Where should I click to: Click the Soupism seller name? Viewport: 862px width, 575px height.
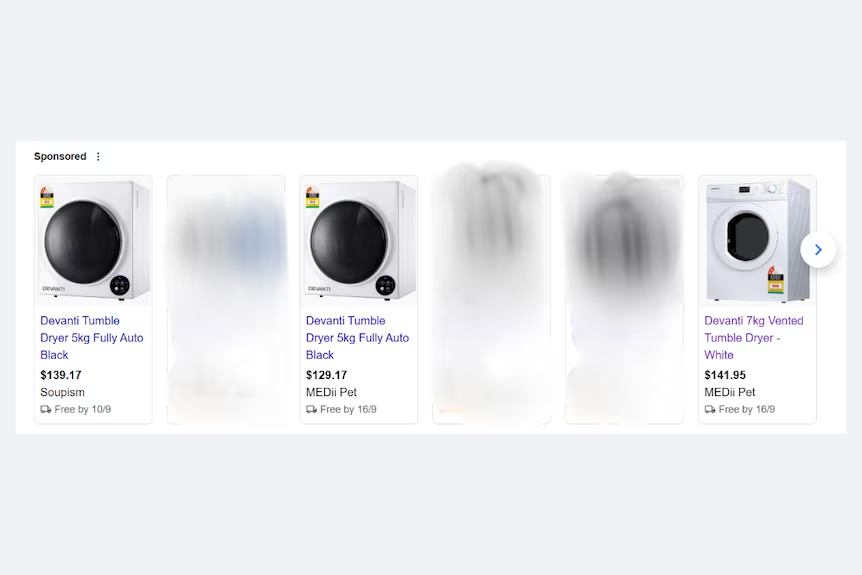[x=63, y=392]
